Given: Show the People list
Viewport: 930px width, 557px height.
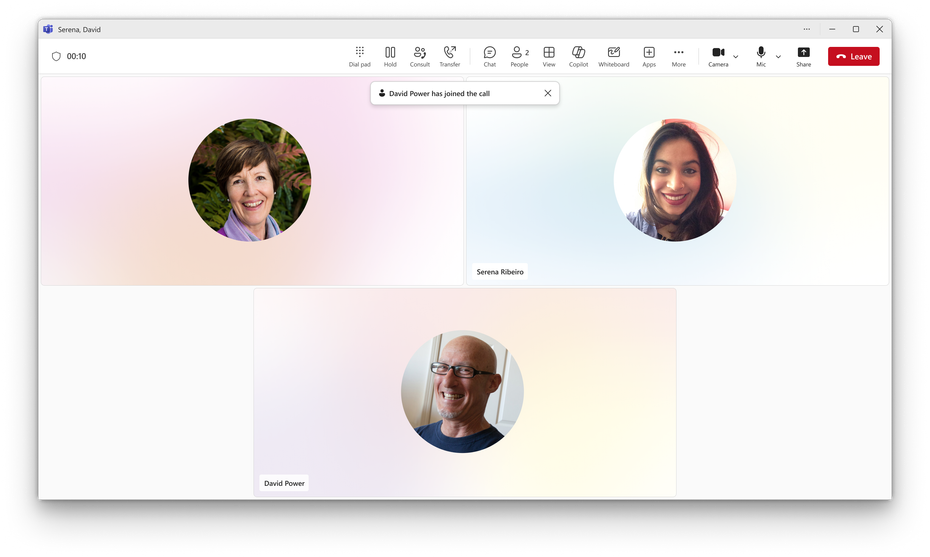Looking at the screenshot, I should pyautogui.click(x=520, y=56).
